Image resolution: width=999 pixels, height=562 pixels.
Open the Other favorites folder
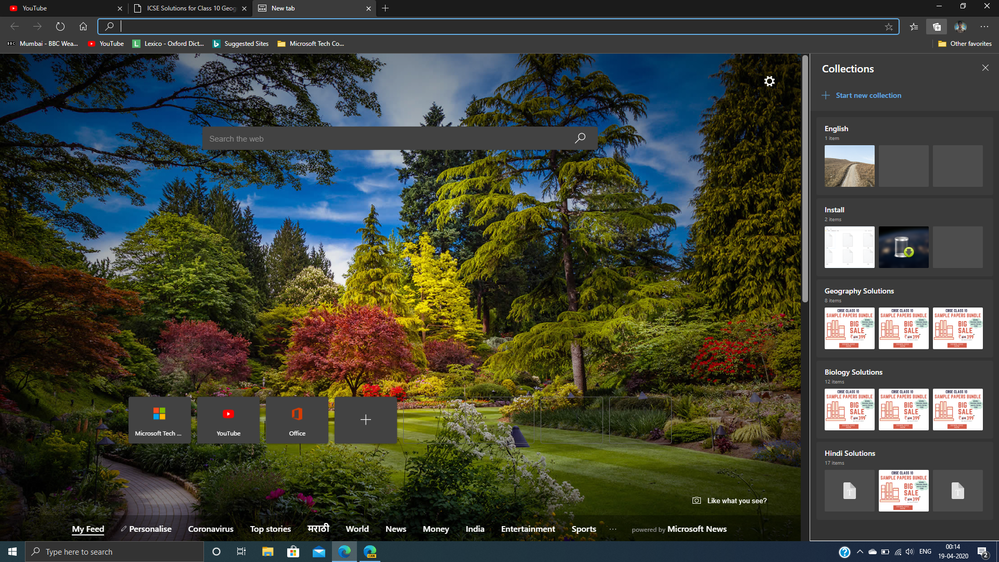965,44
